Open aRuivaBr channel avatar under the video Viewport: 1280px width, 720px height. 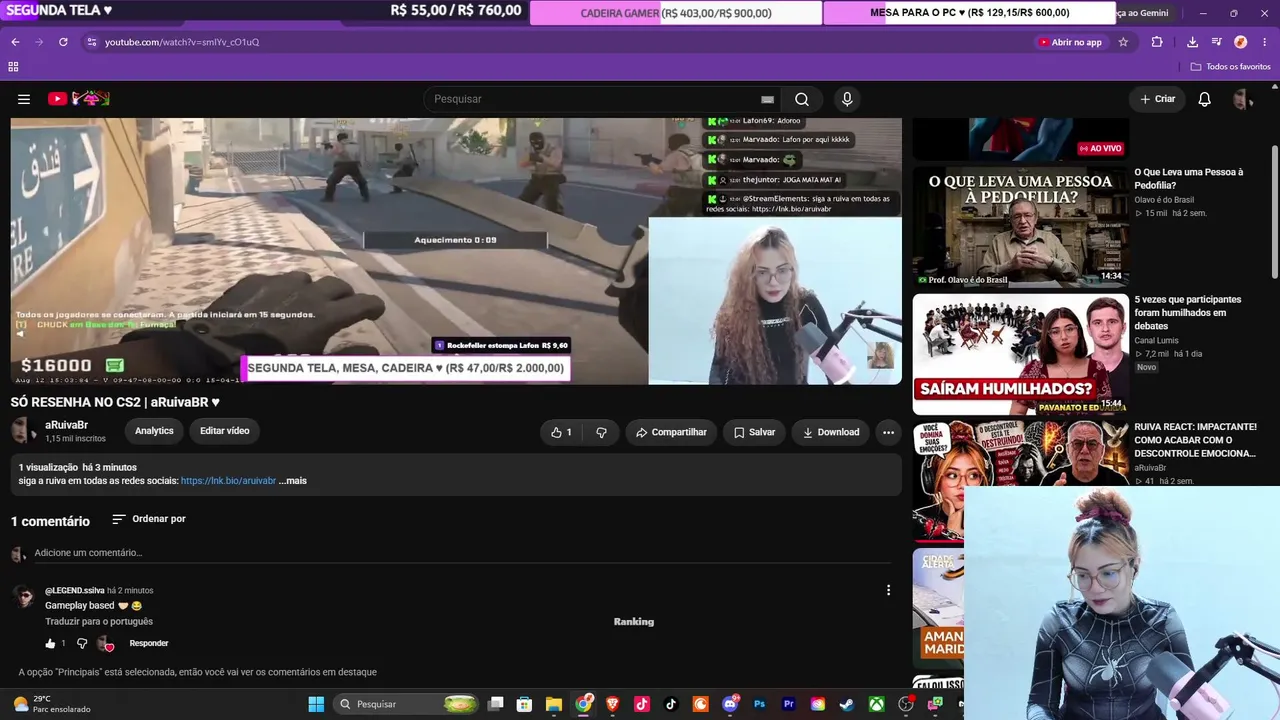tap(24, 431)
